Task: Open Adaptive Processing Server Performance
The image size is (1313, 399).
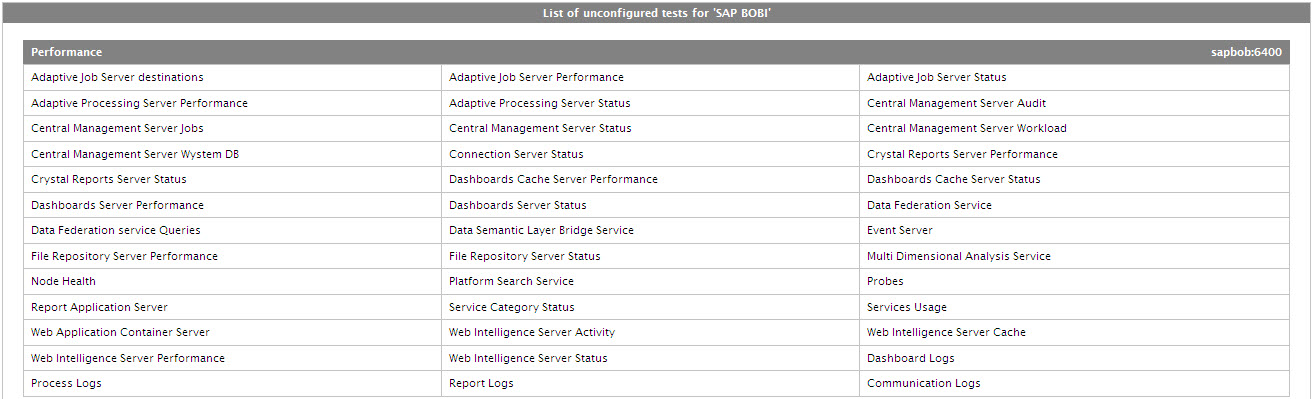Action: [139, 103]
